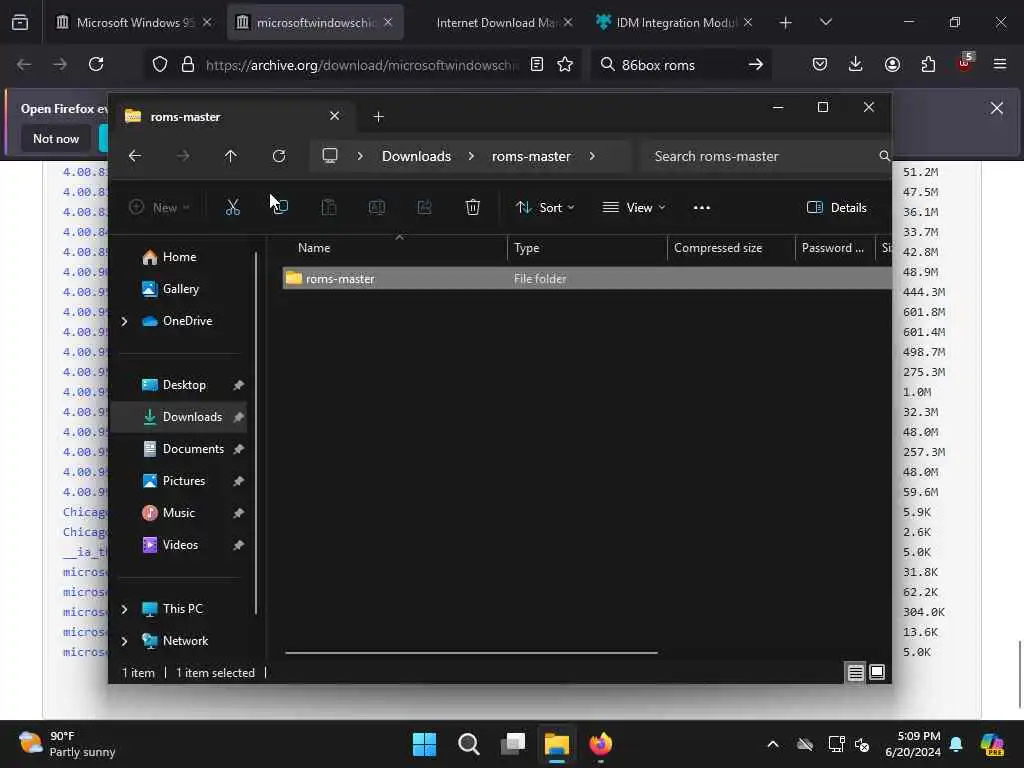Click the weather widget on taskbar
The width and height of the screenshot is (1024, 768).
point(67,744)
